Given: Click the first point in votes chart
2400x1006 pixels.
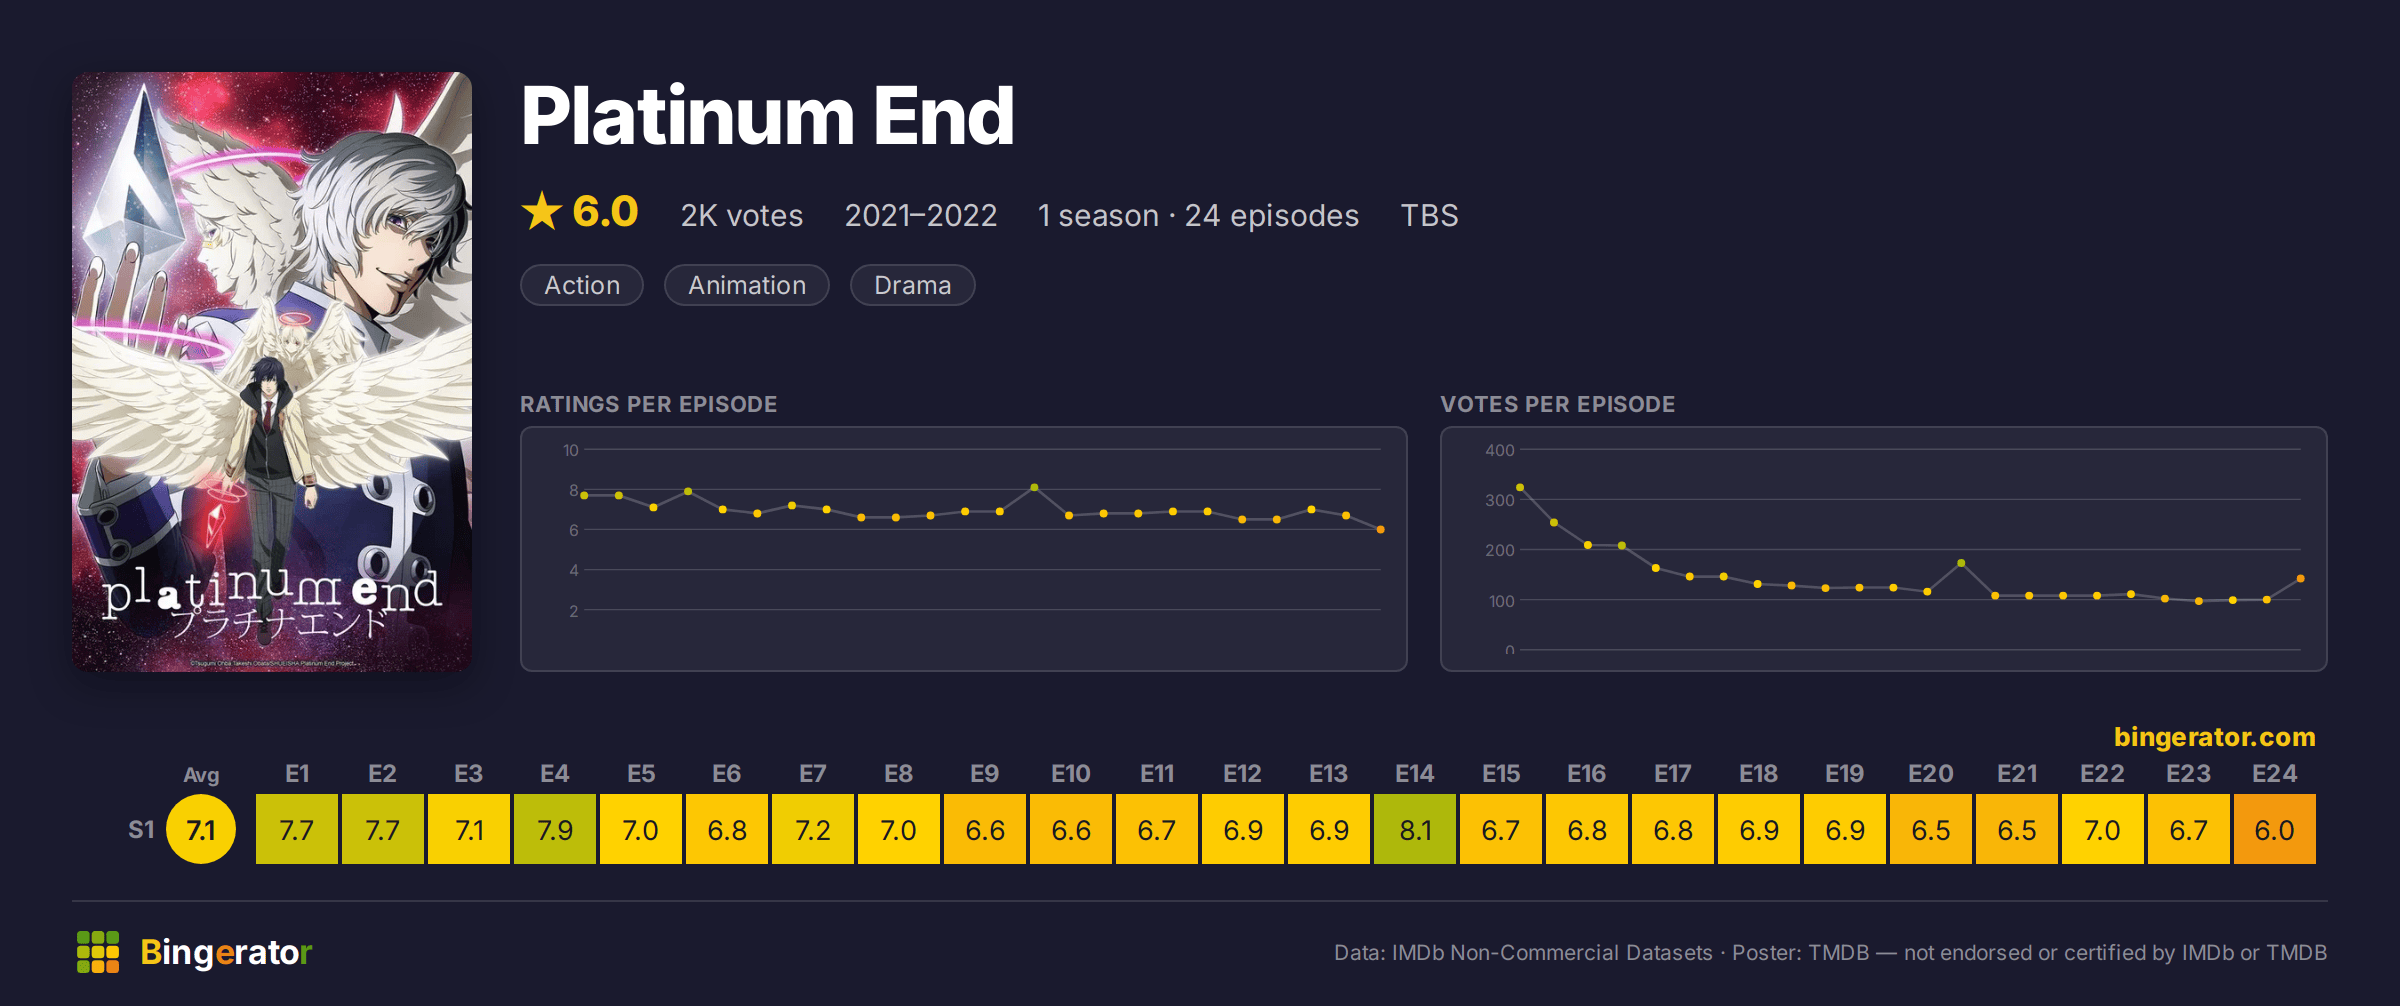Looking at the screenshot, I should coord(1520,487).
